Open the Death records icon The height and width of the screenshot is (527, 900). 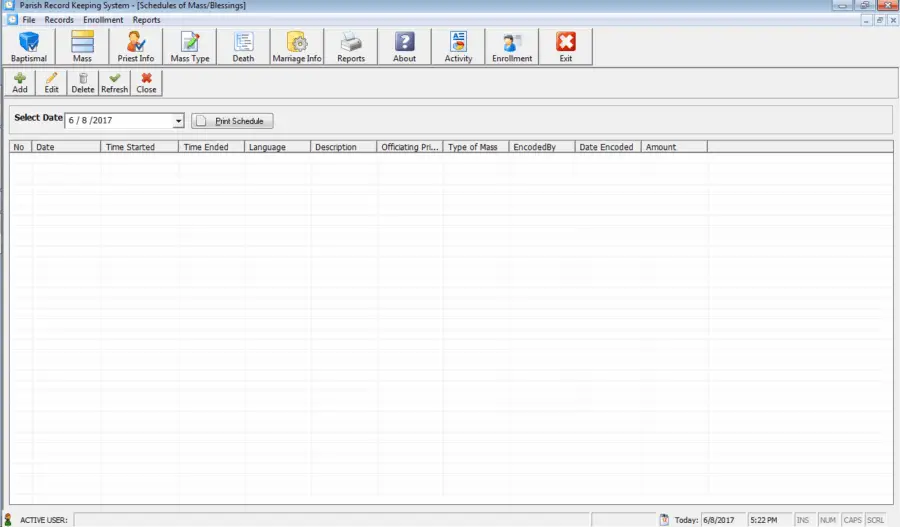243,46
